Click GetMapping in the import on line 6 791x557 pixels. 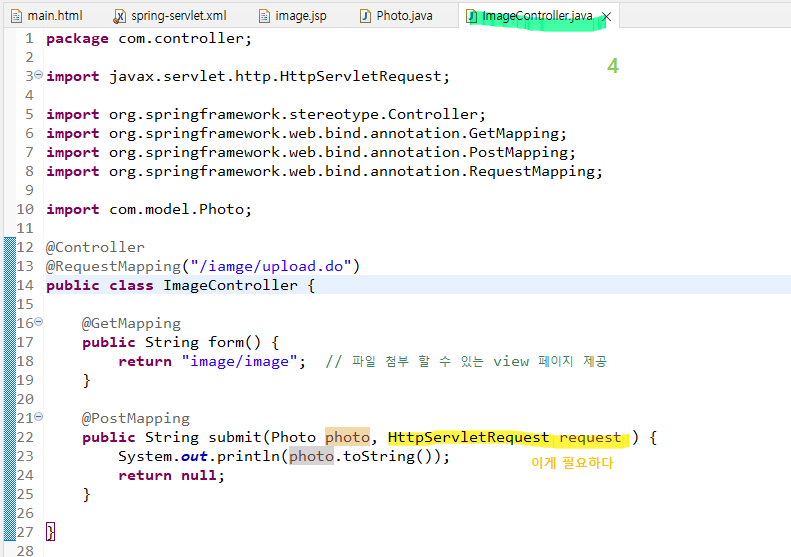click(x=514, y=134)
